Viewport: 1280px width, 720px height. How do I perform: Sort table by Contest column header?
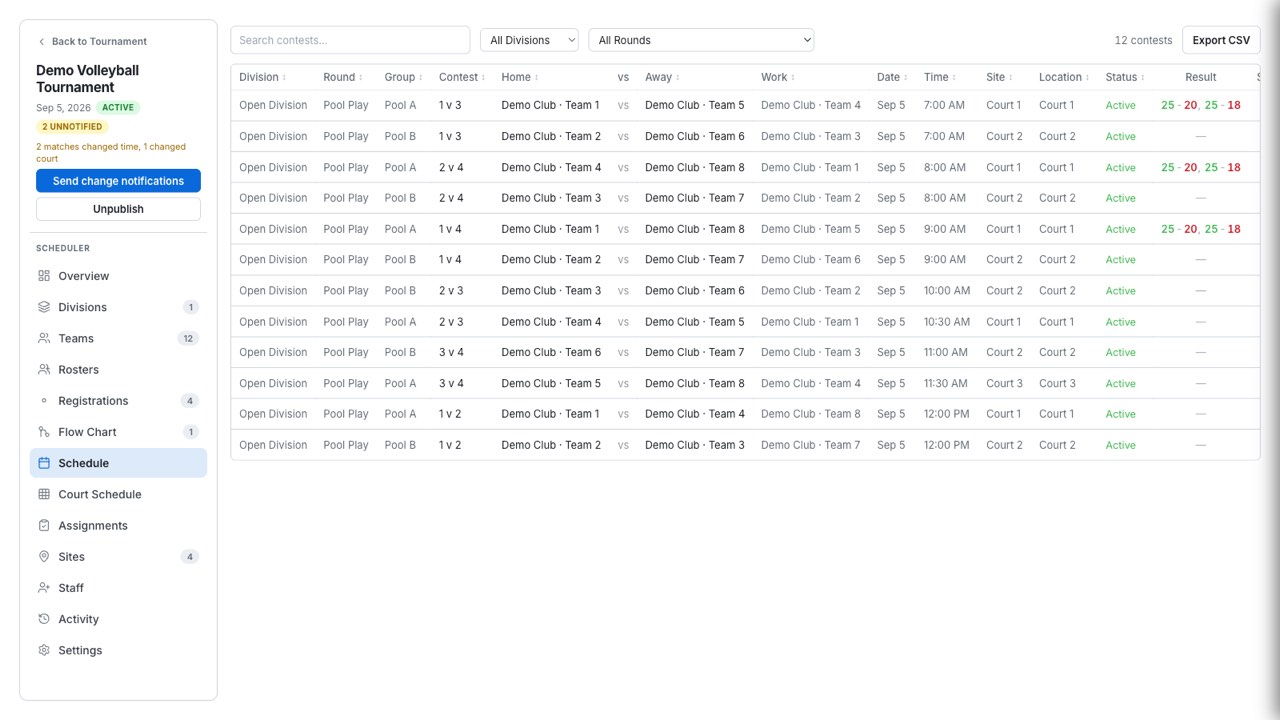[462, 77]
